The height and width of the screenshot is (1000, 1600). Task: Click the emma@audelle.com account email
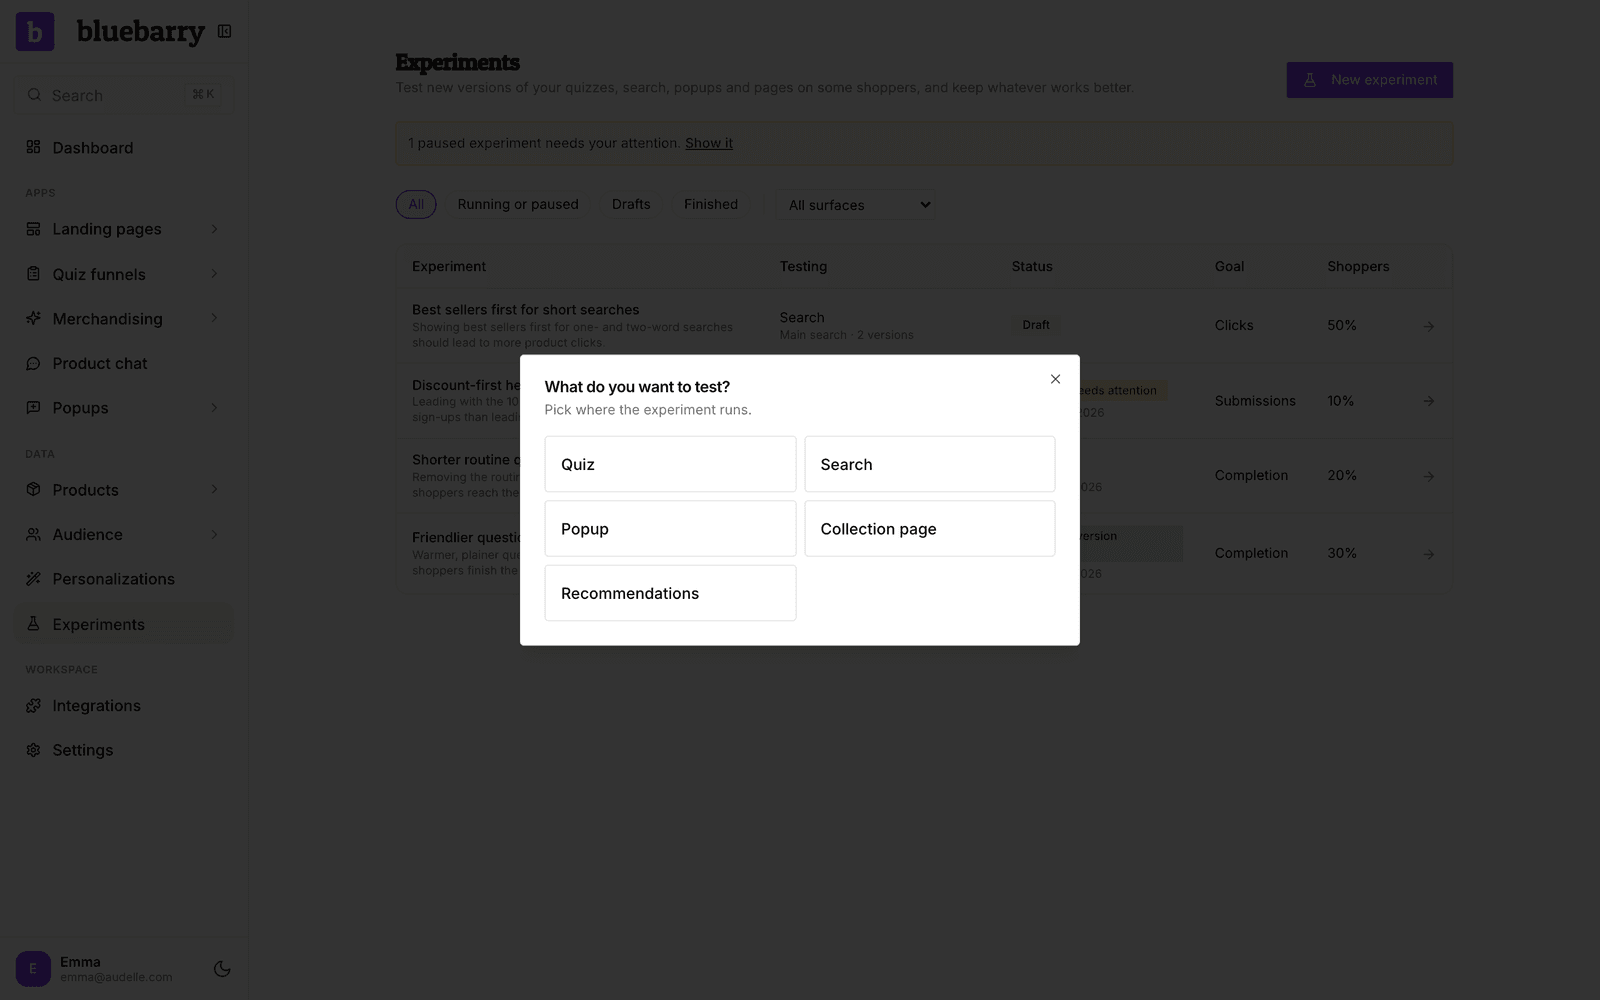coord(116,977)
